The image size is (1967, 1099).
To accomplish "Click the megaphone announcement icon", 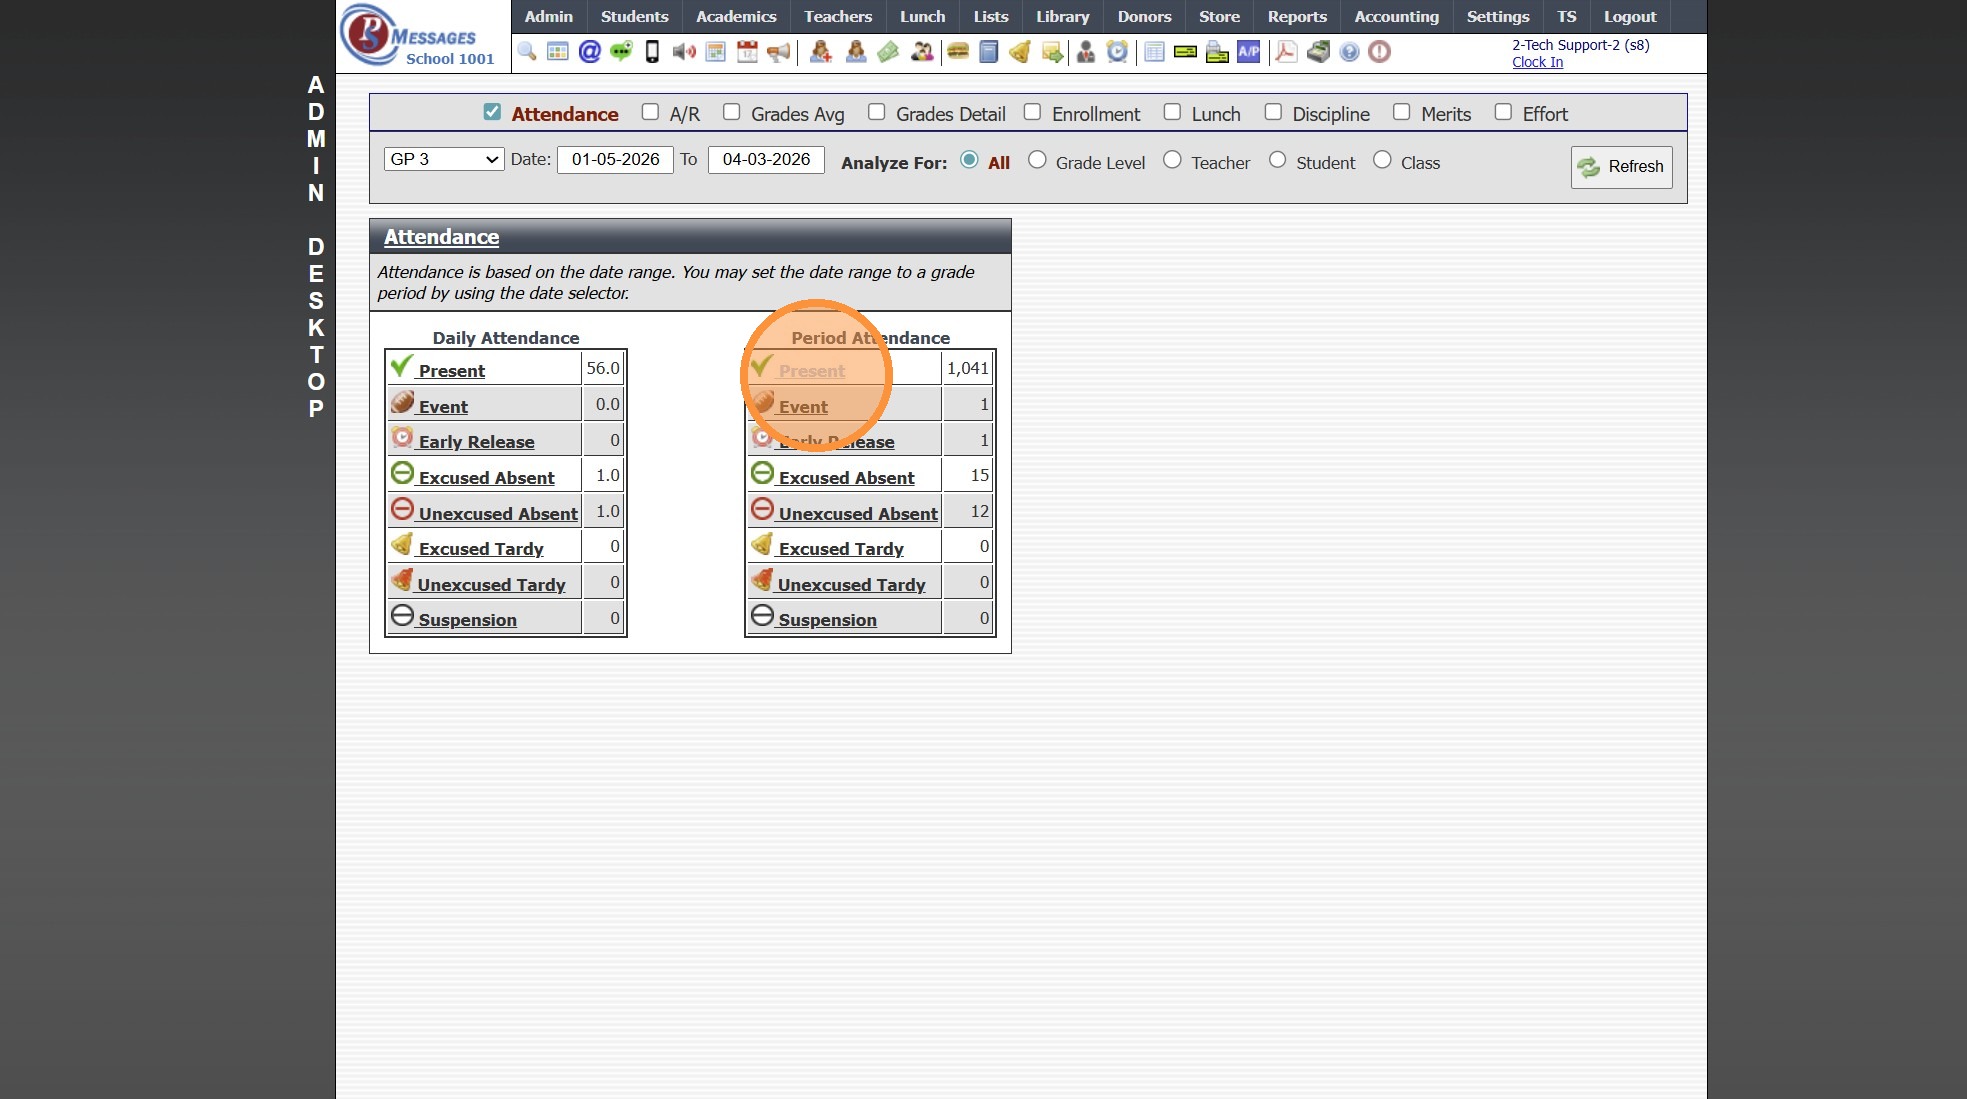I will tap(778, 52).
